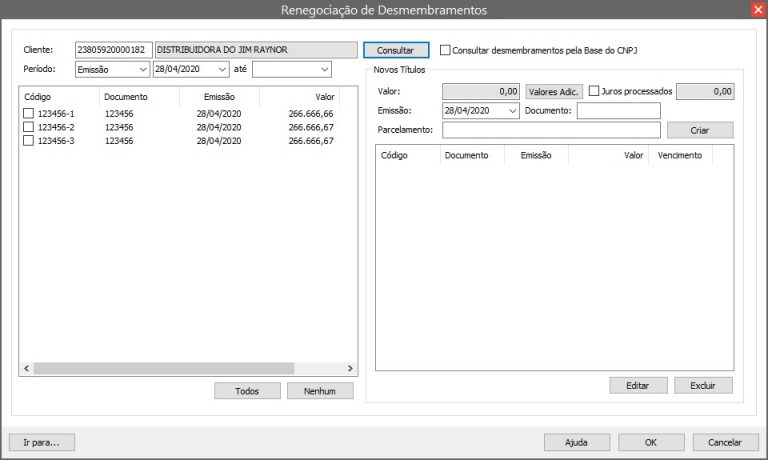Sort by Código column in left list
768x460 pixels.
coord(60,97)
